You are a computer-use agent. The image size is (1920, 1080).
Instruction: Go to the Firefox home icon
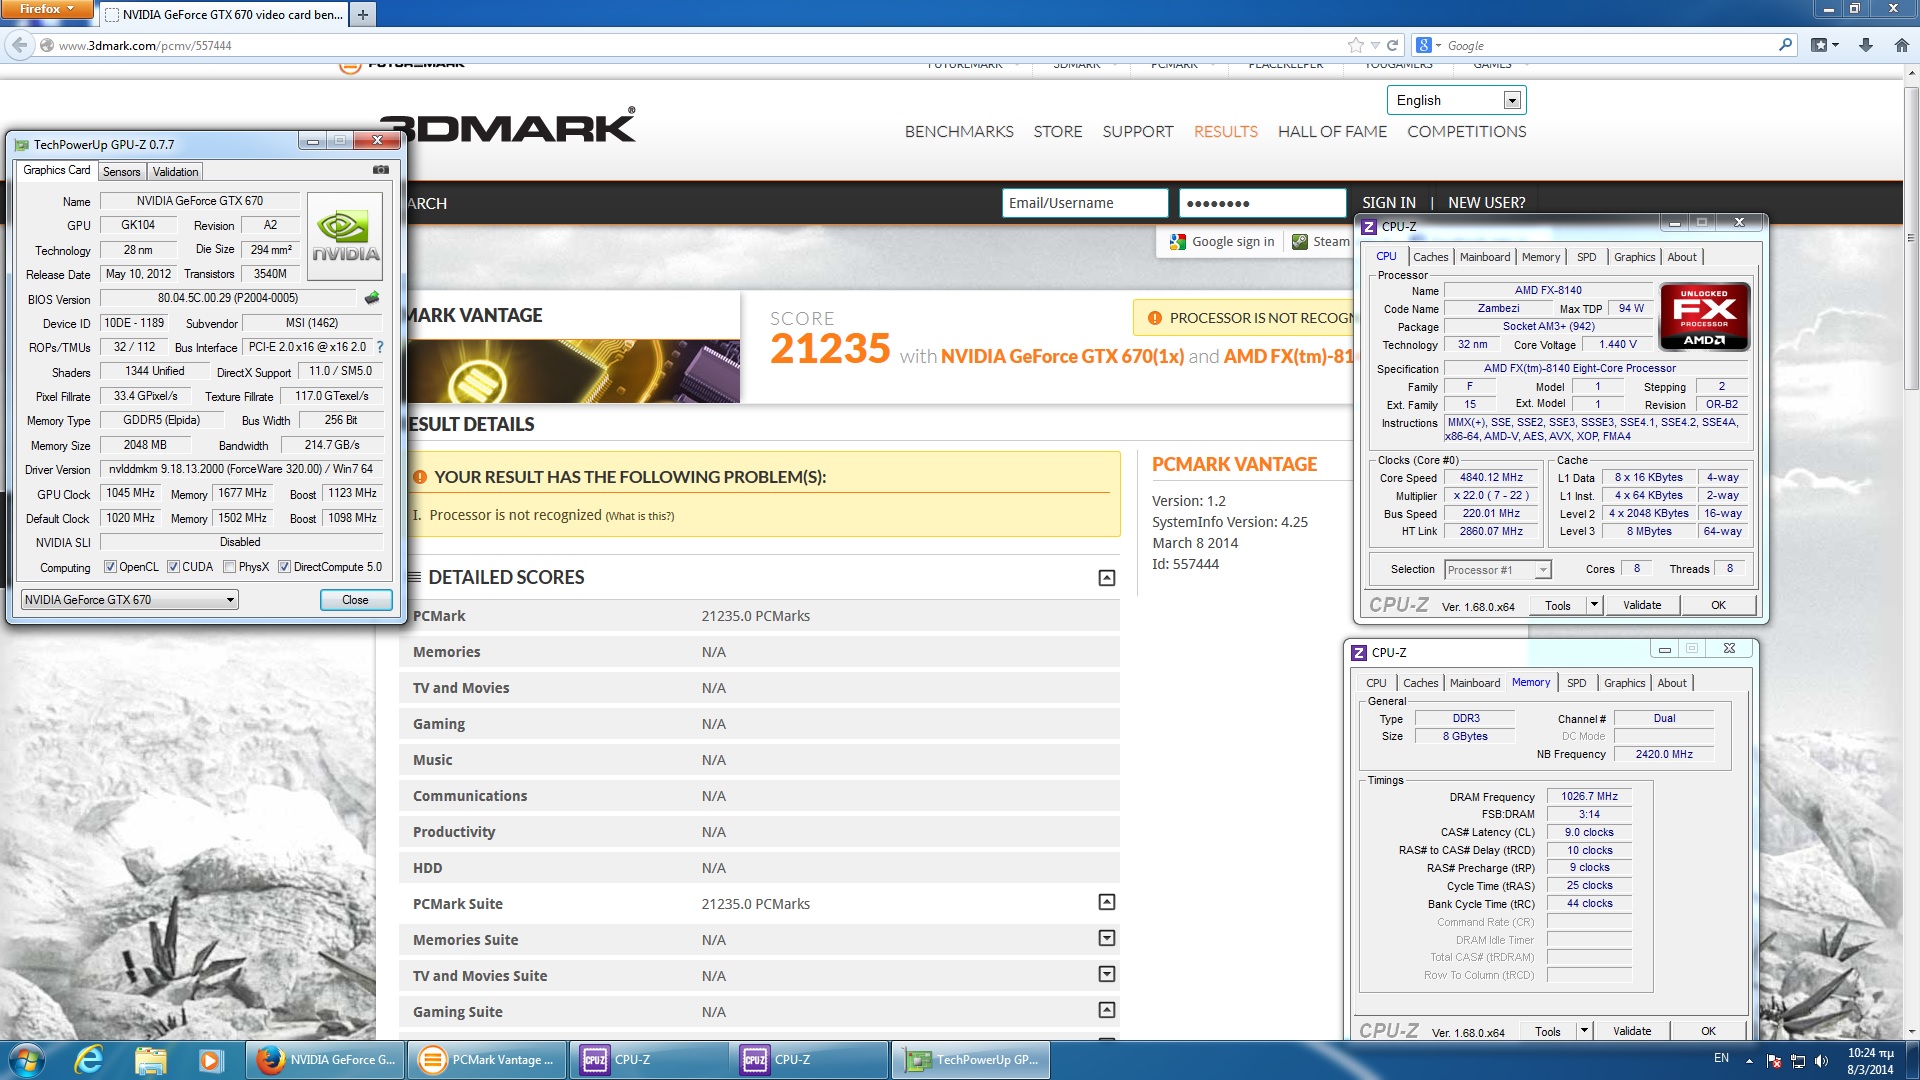click(x=1902, y=45)
